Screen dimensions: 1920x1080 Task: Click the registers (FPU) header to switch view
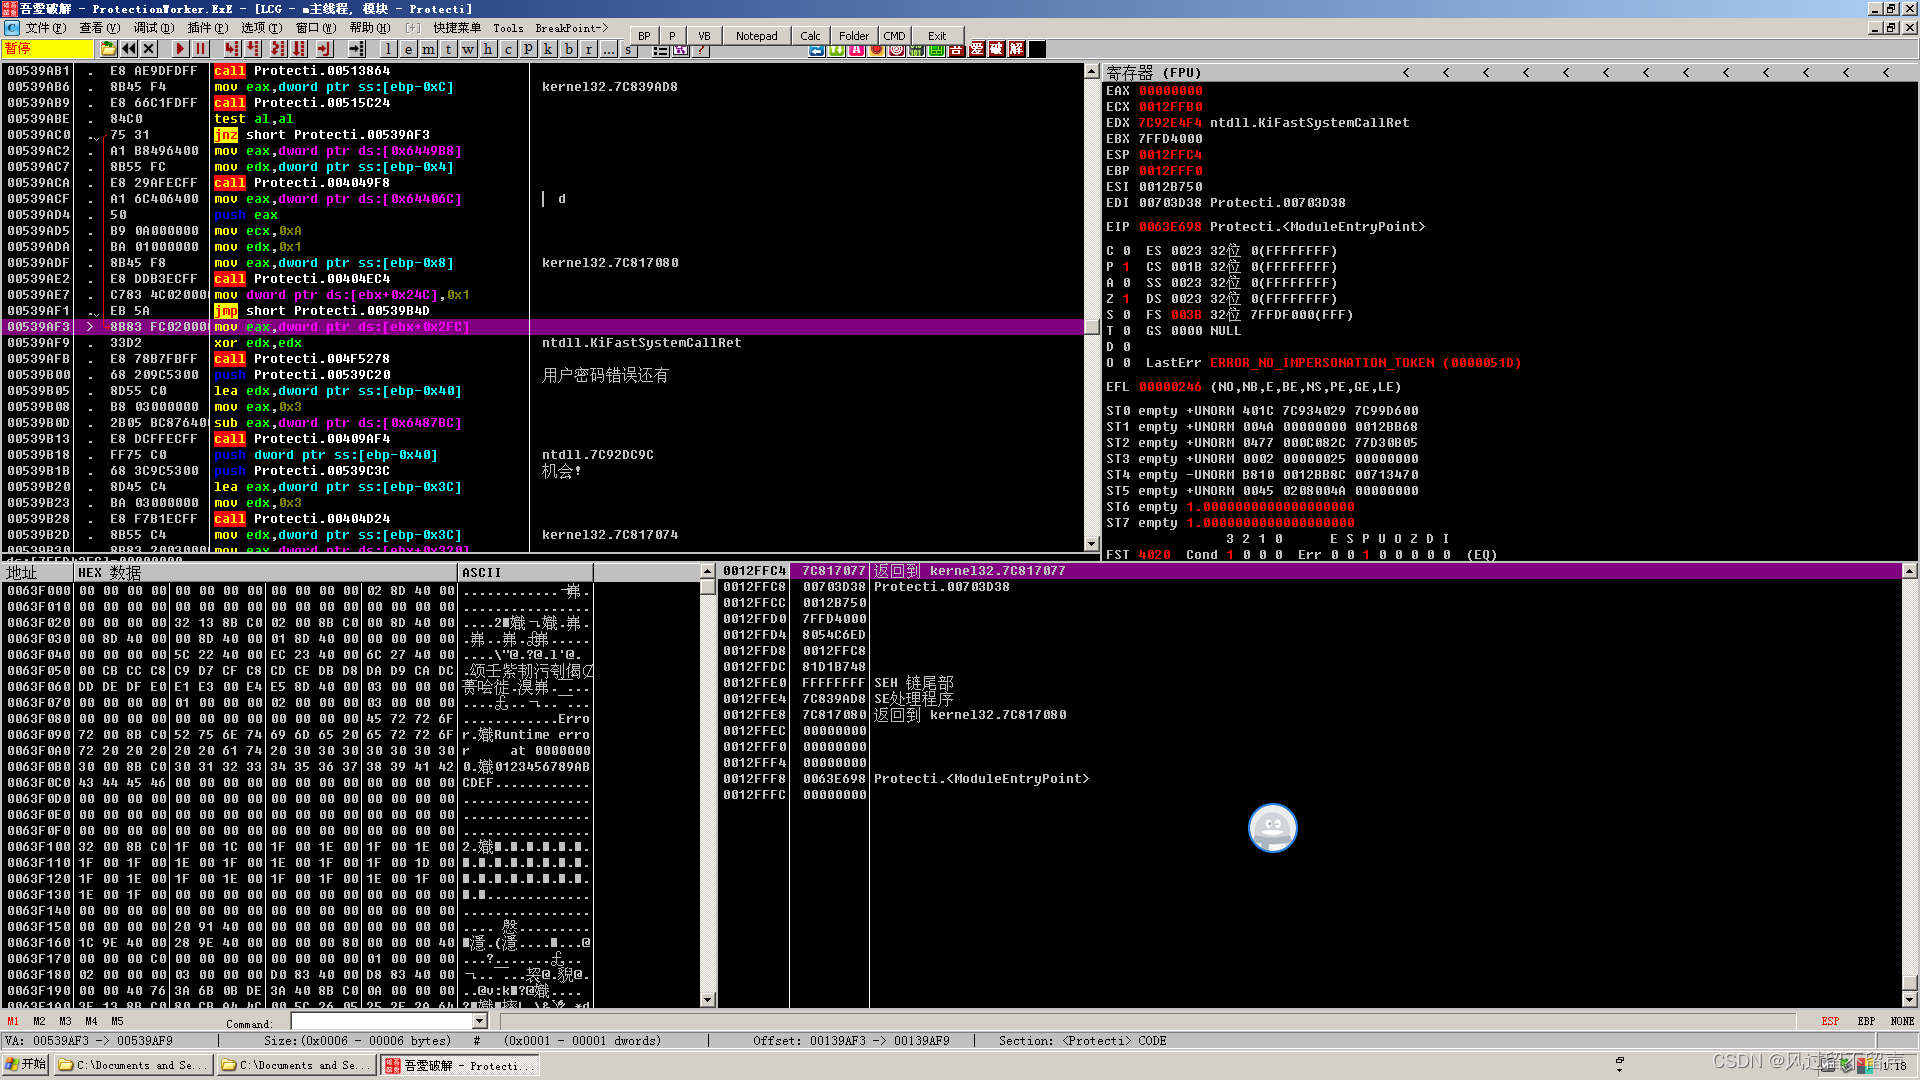(x=1154, y=72)
